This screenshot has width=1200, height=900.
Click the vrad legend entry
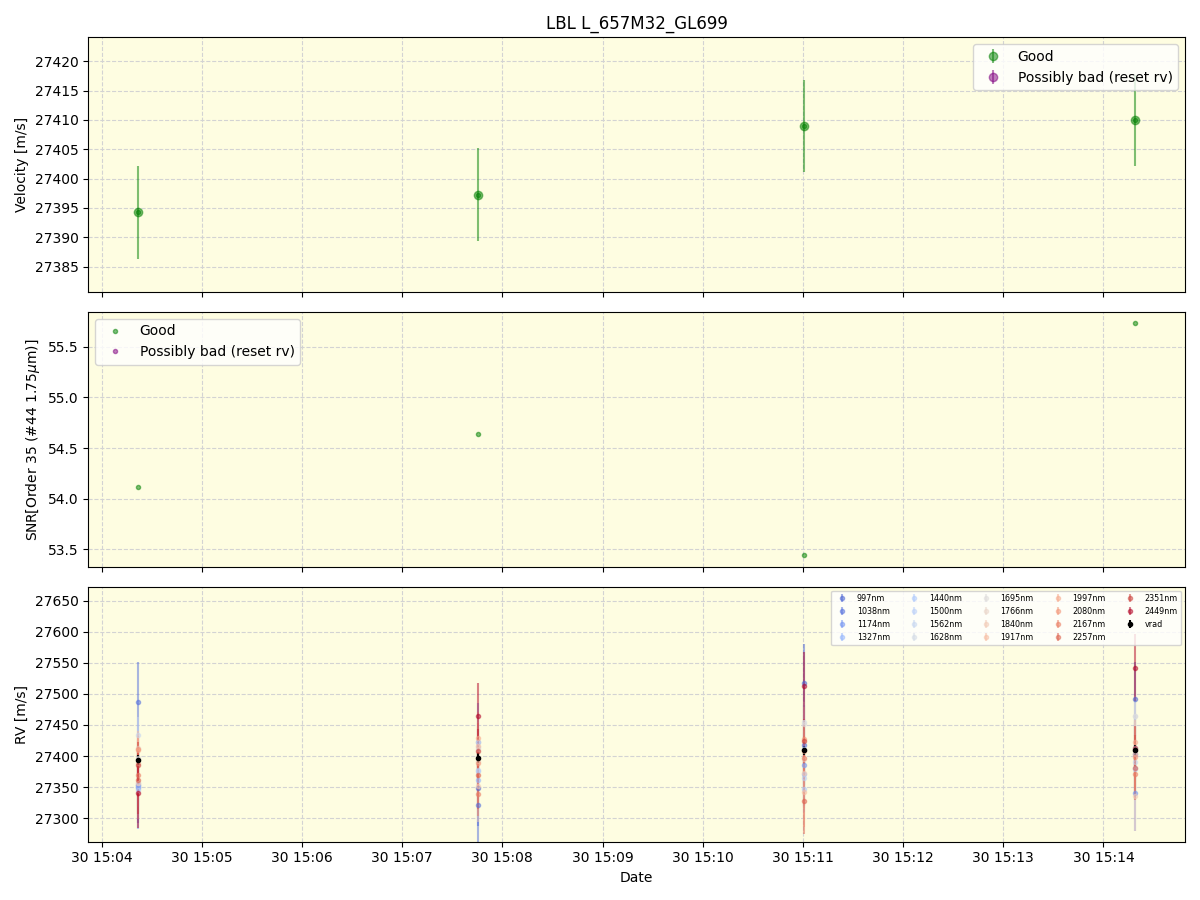click(1145, 624)
